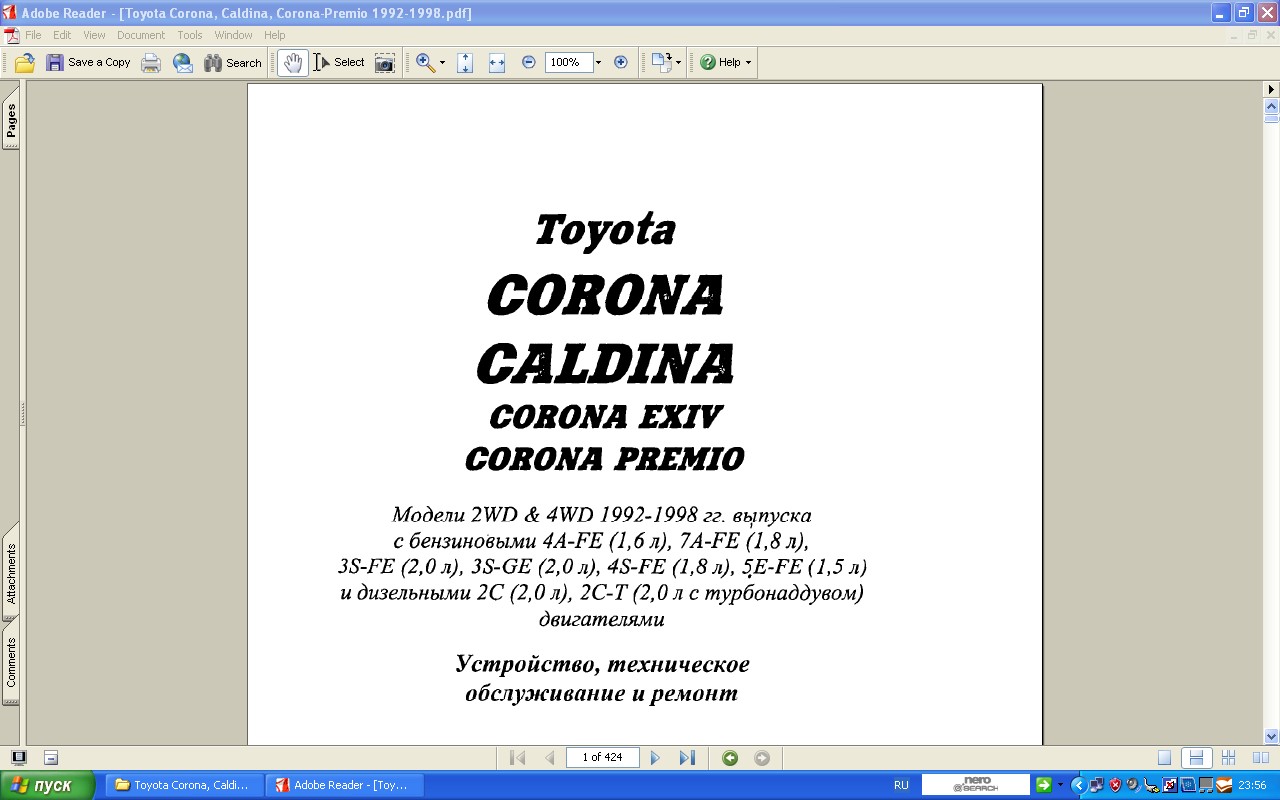Image resolution: width=1280 pixels, height=800 pixels.
Task: Open the Help toolbar dropdown
Action: click(725, 63)
